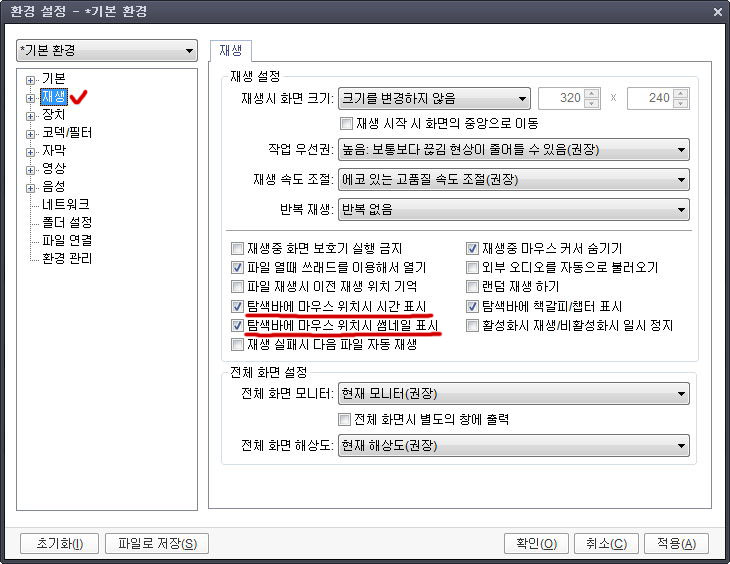Viewport: 730px width, 564px height.
Task: Apply settings with 적용(A) button
Action: click(676, 544)
